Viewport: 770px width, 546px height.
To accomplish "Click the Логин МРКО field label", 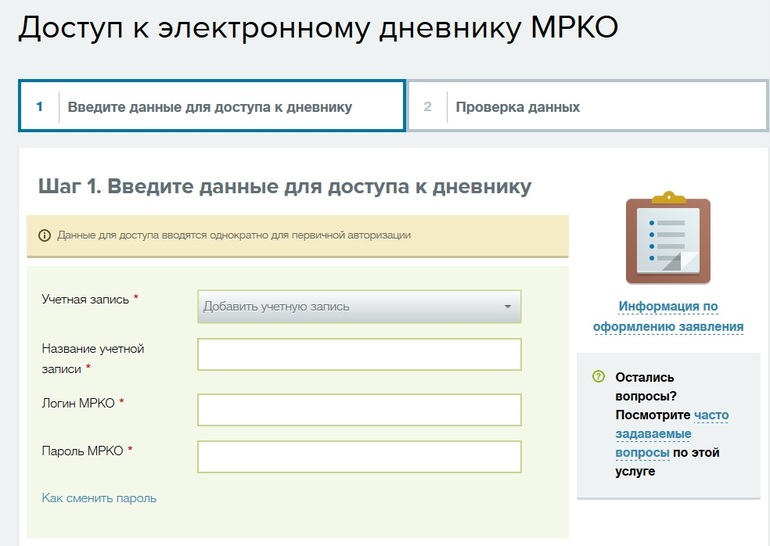I will pyautogui.click(x=80, y=402).
